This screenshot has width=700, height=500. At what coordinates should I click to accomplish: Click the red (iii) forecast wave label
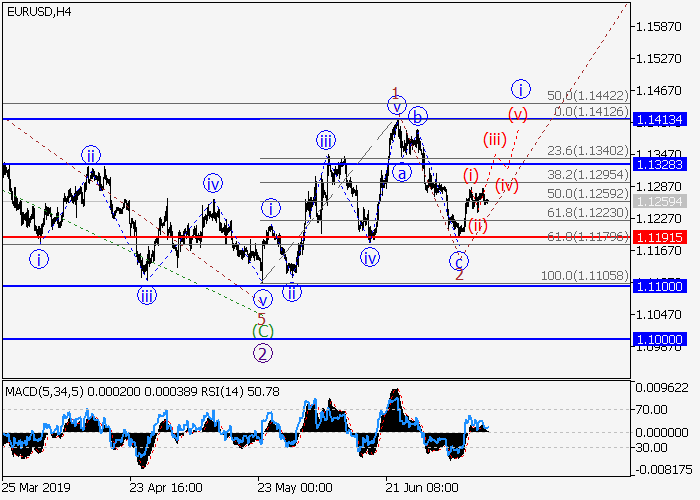coord(495,139)
